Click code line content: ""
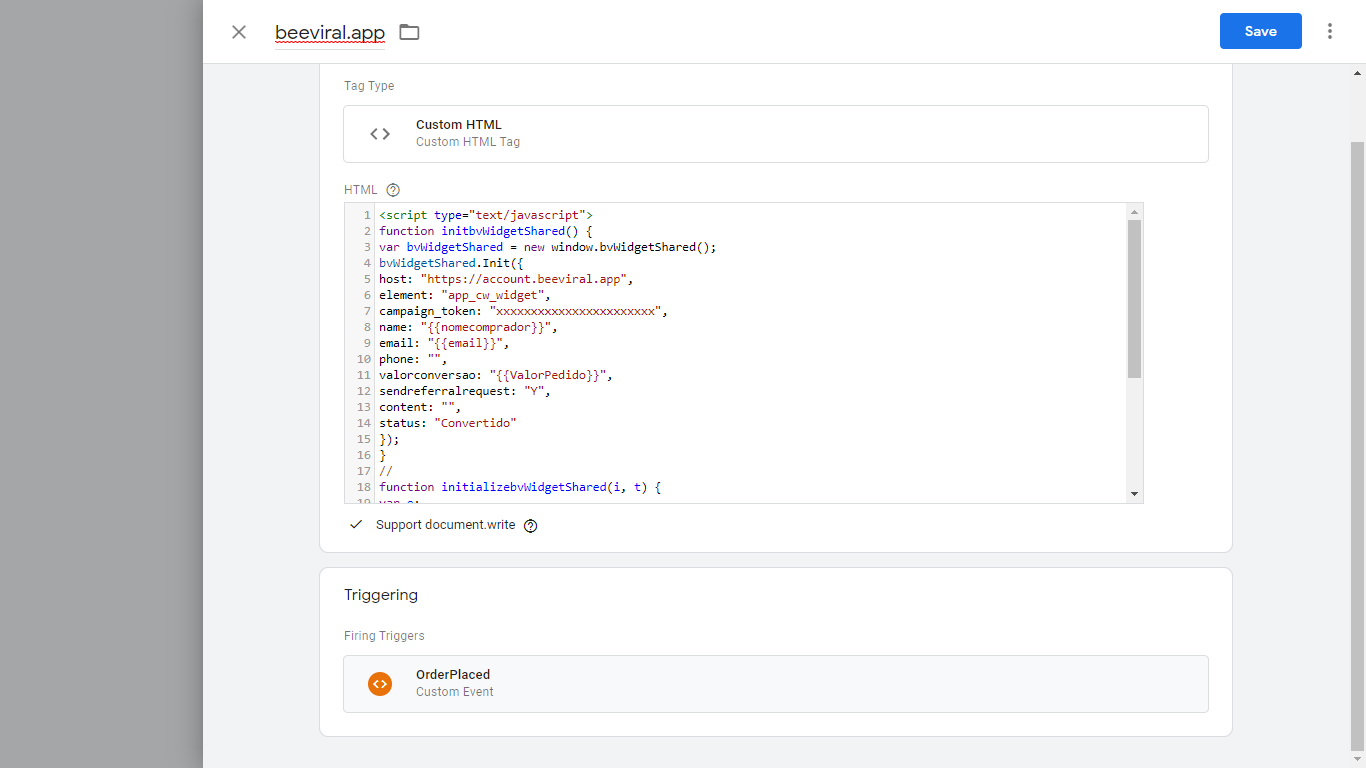The image size is (1366, 768). 420,407
